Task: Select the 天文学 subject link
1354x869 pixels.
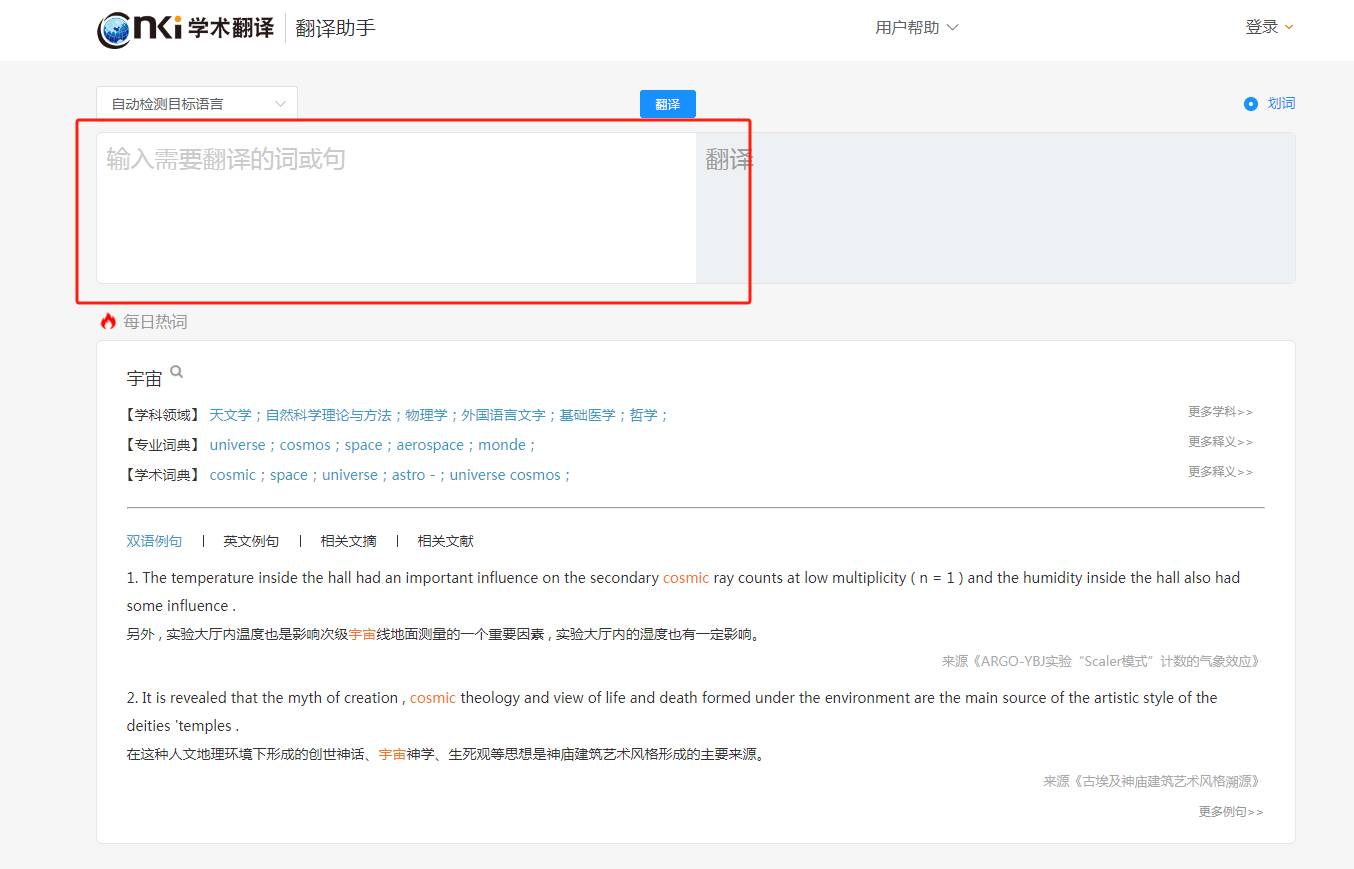Action: (x=231, y=414)
